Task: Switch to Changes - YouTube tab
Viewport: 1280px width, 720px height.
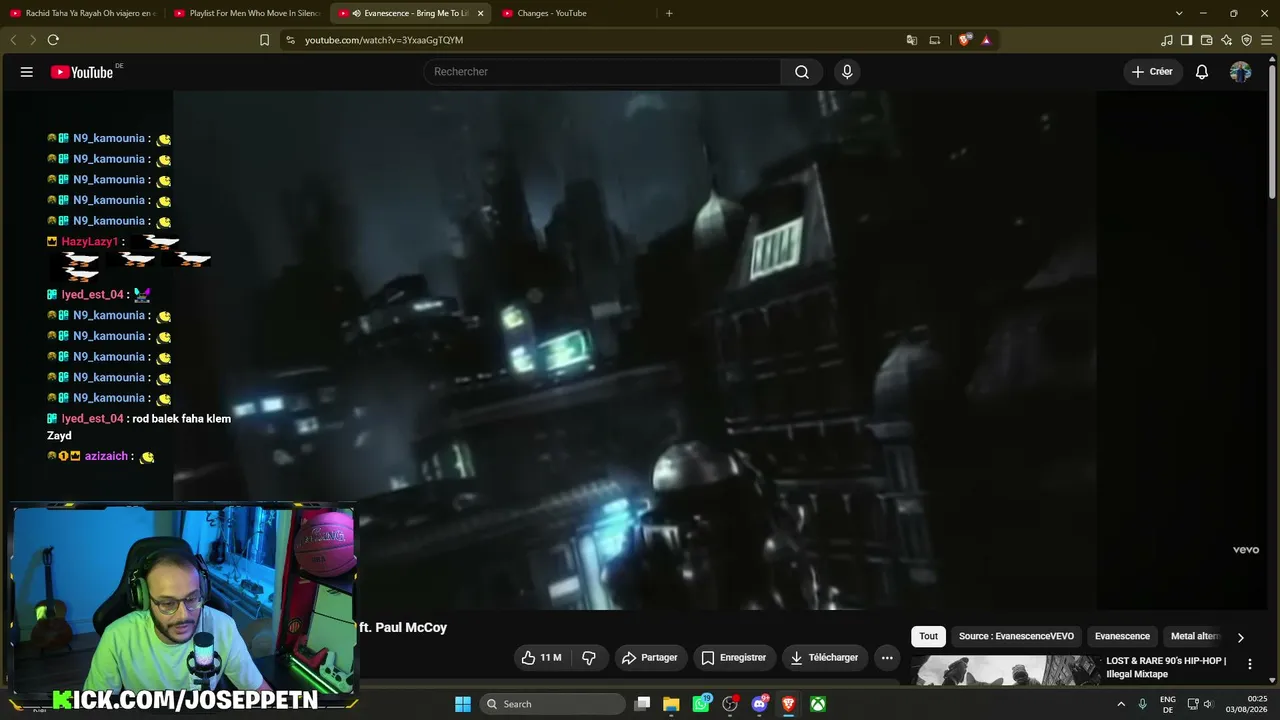Action: (x=574, y=13)
